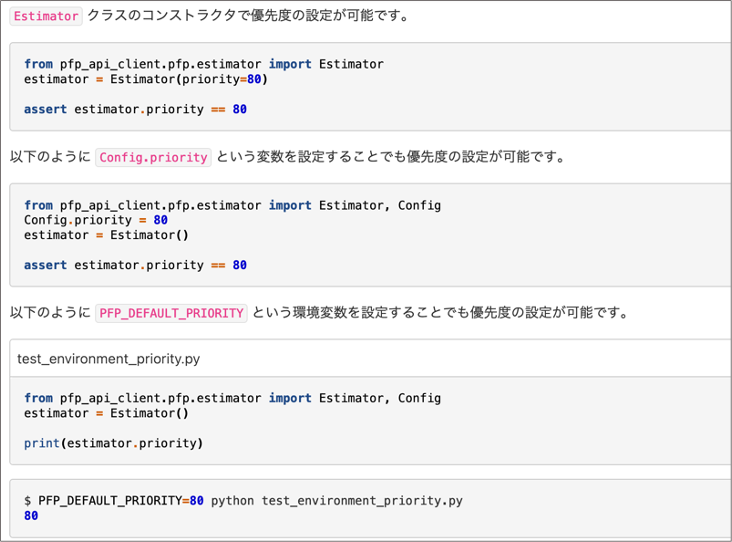Click the assert line in second code block
The image size is (732, 542).
click(135, 265)
